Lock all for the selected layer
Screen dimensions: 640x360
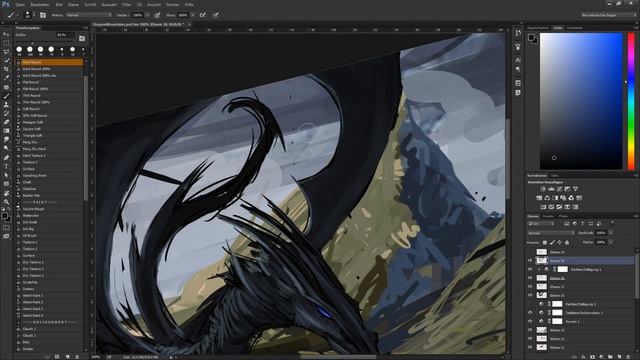pos(567,242)
